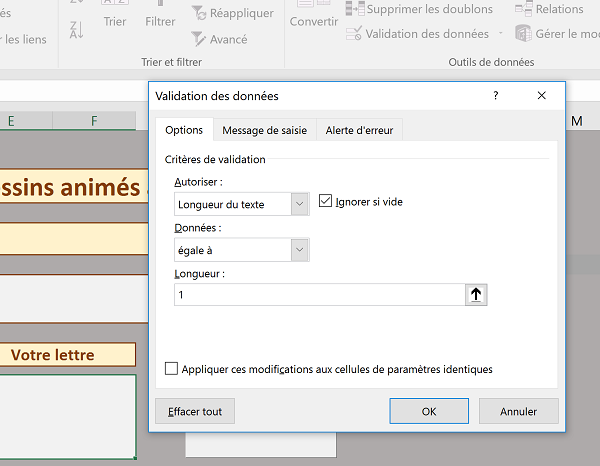The width and height of the screenshot is (600, 466).
Task: Click the Gérer le modèle icon
Action: click(523, 34)
